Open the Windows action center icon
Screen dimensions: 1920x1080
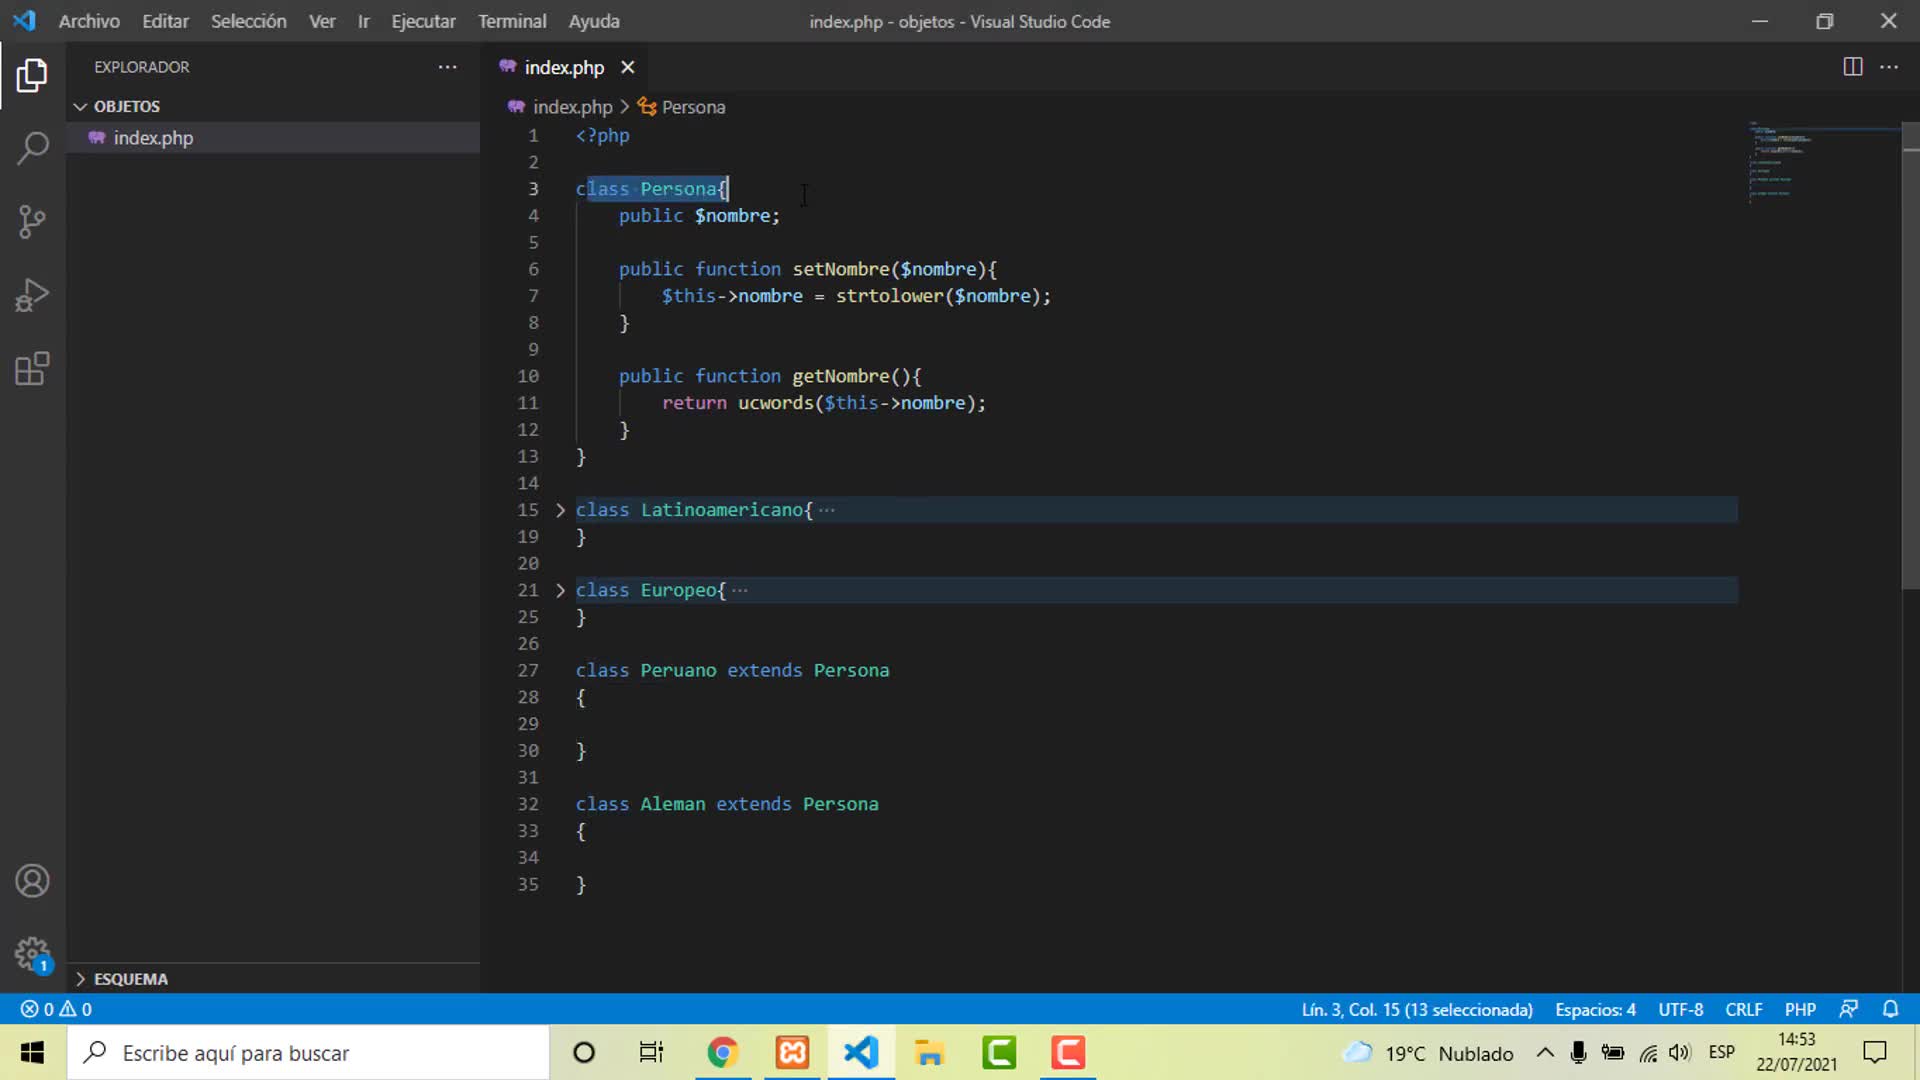1875,1053
